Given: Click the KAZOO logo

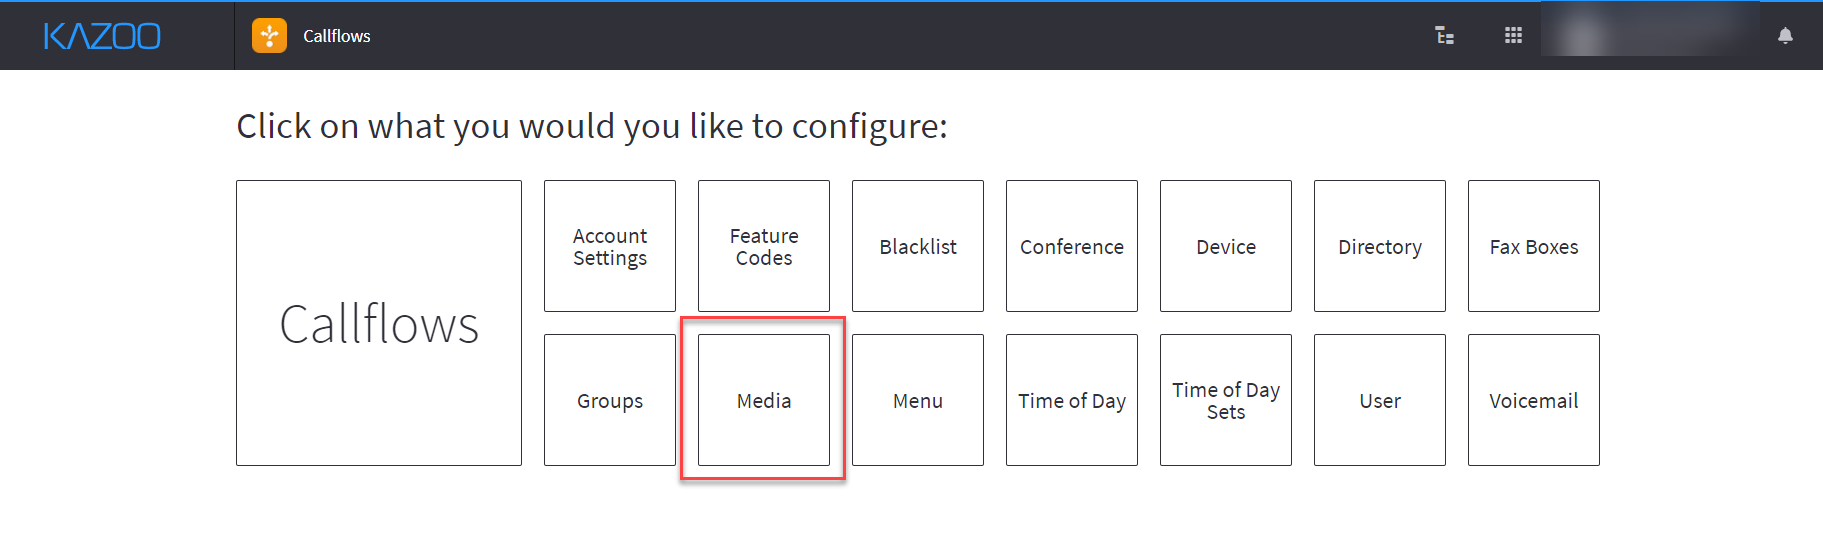Looking at the screenshot, I should pyautogui.click(x=102, y=37).
